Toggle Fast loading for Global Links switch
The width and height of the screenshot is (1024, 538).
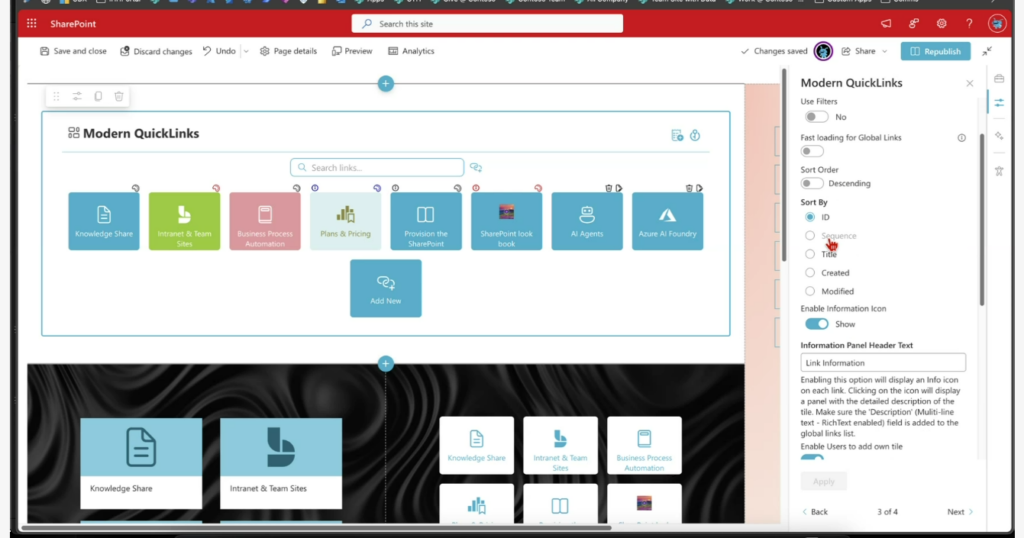point(812,151)
